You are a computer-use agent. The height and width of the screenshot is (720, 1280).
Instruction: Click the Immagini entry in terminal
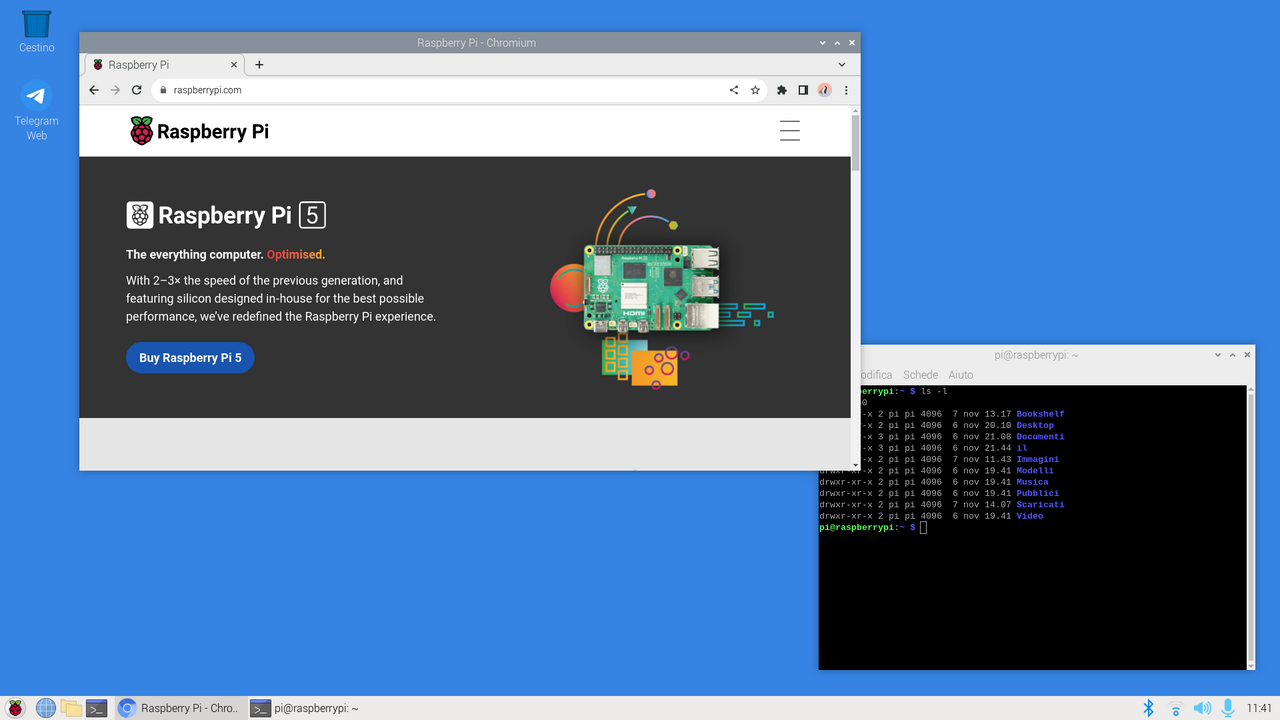(x=1037, y=459)
